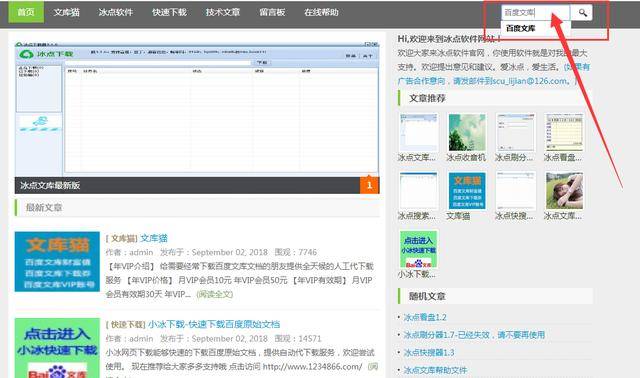Open the 冰点快搜 recommended thumbnail
The image size is (640, 378).
click(516, 191)
